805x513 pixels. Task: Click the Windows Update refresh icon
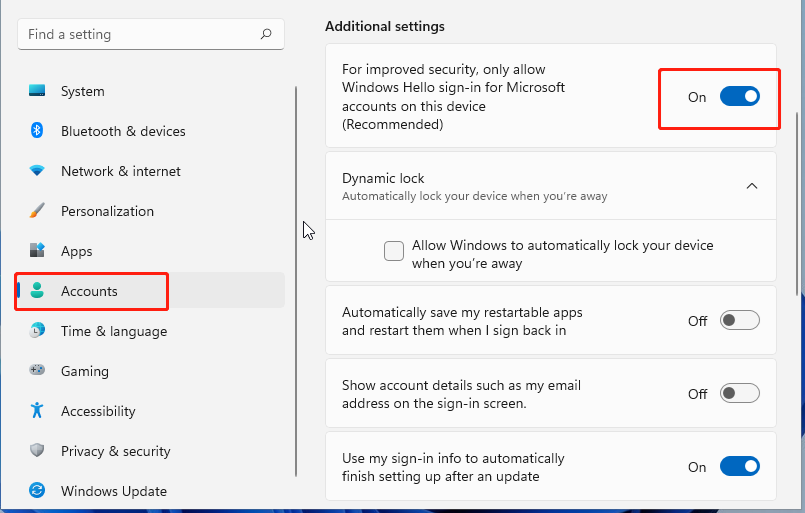[x=37, y=490]
